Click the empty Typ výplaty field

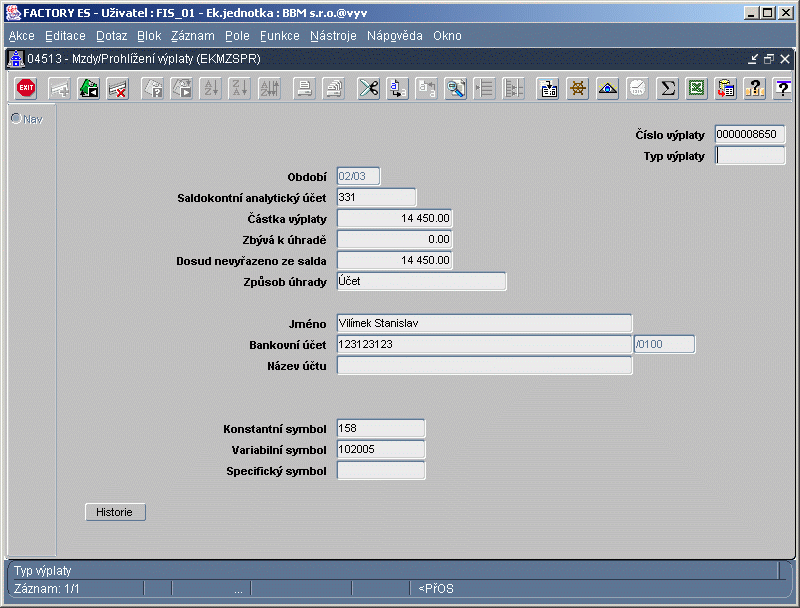click(749, 155)
